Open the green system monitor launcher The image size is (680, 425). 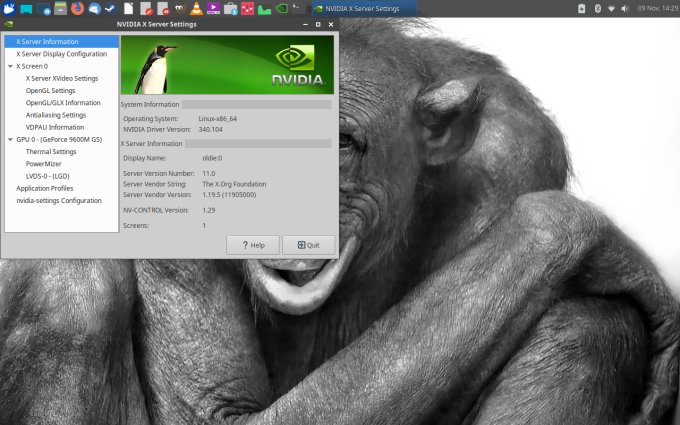point(264,9)
